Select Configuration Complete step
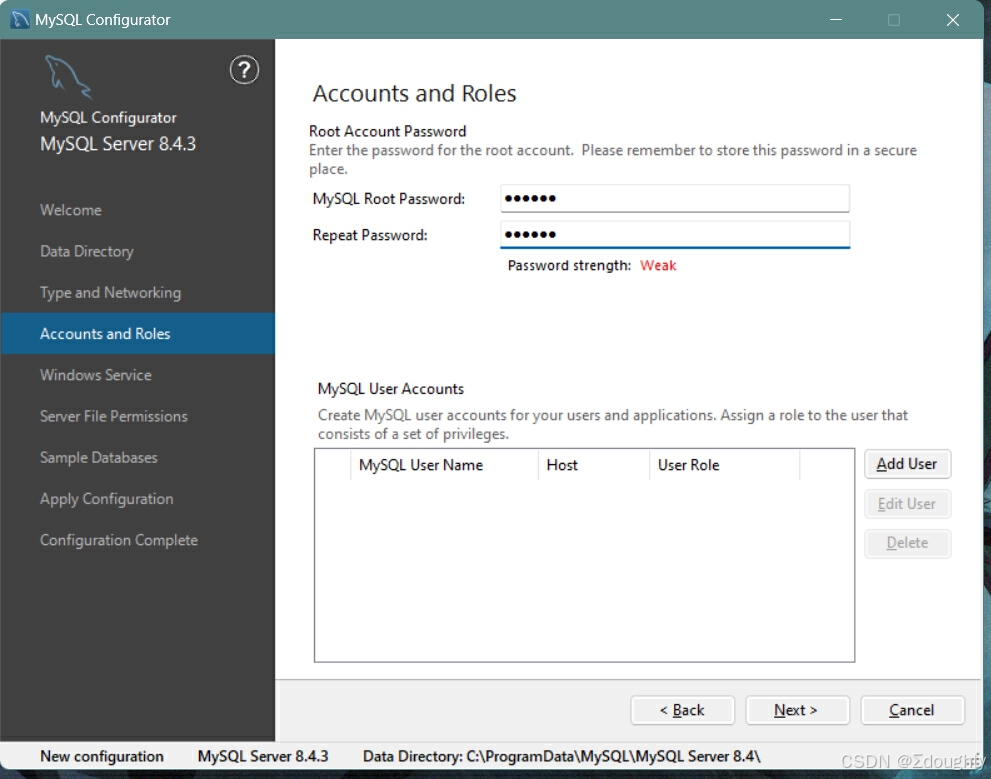Screen dimensions: 991x779 (119, 540)
